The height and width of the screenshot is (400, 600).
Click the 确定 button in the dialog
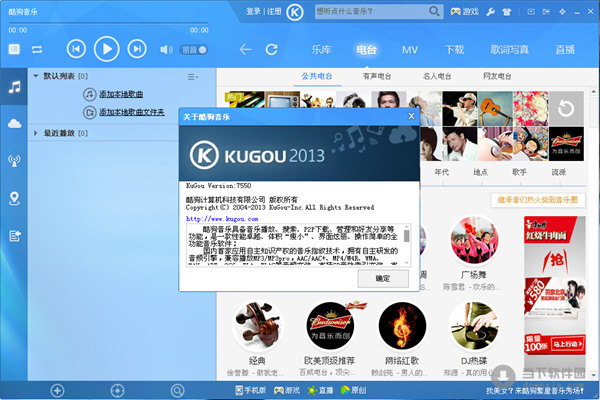[383, 278]
